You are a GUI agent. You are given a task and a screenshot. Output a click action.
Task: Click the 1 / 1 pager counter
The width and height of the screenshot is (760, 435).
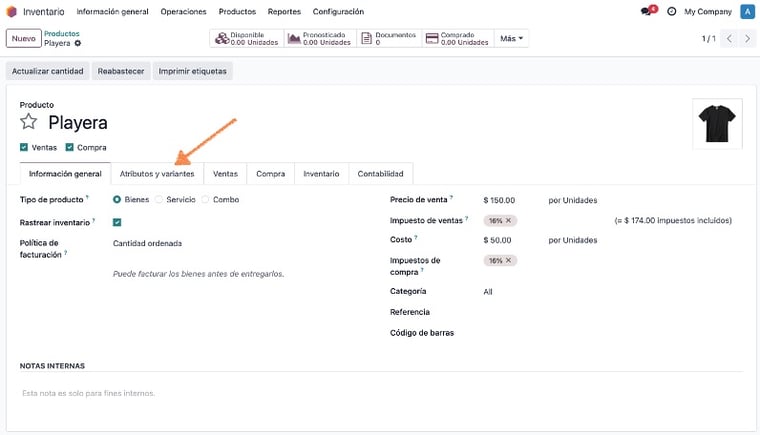708,38
